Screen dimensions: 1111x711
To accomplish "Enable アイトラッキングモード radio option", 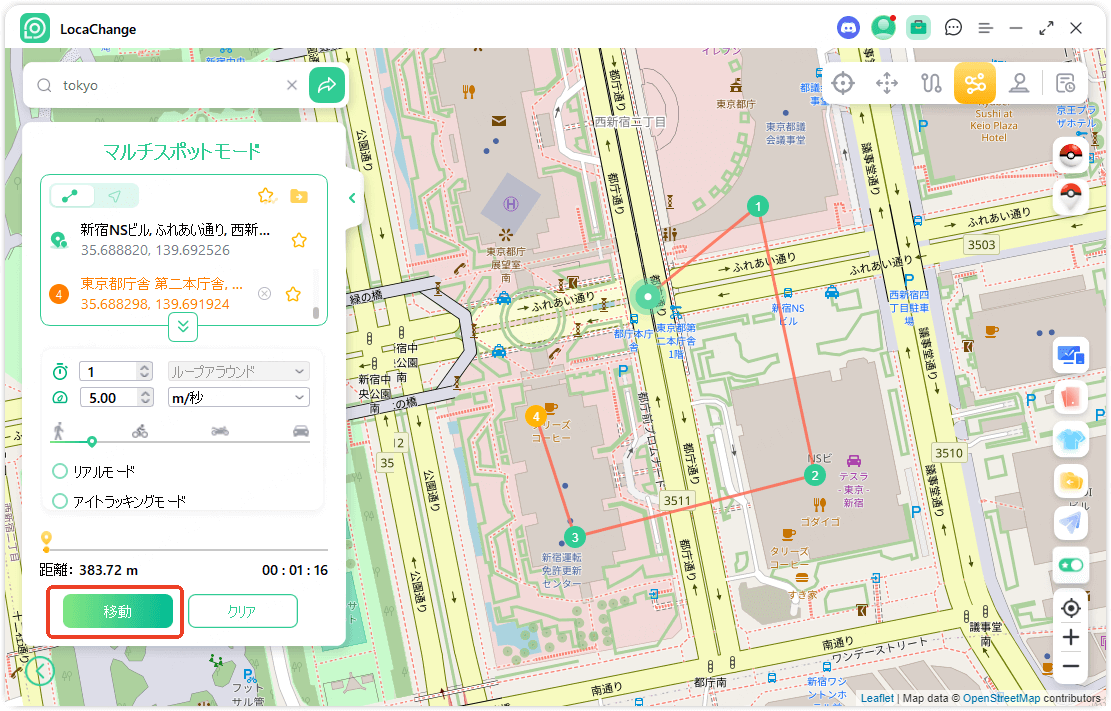I will (60, 501).
